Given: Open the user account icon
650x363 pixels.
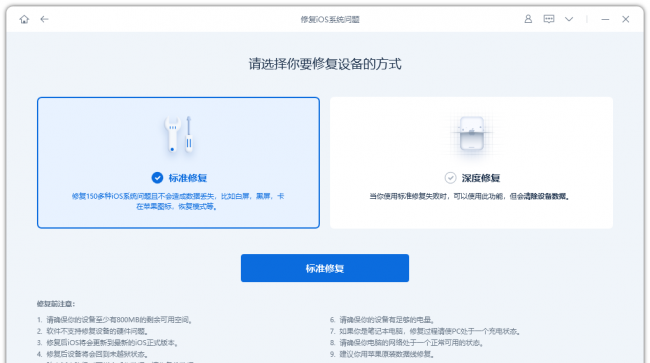Looking at the screenshot, I should click(x=528, y=19).
